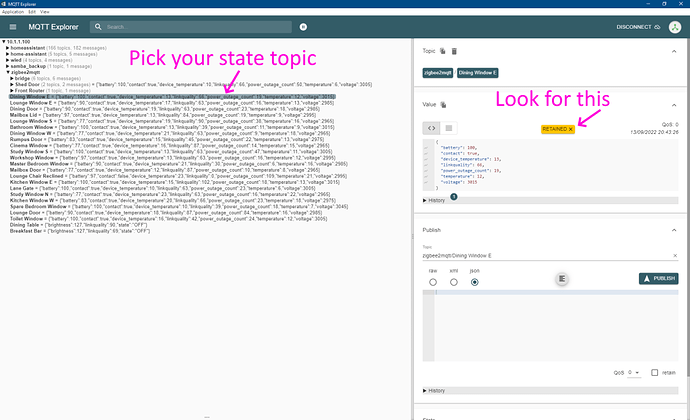This screenshot has height=420, width=690.
Task: Select the Lounge Chair Reclined topic row
Action: tap(178, 176)
